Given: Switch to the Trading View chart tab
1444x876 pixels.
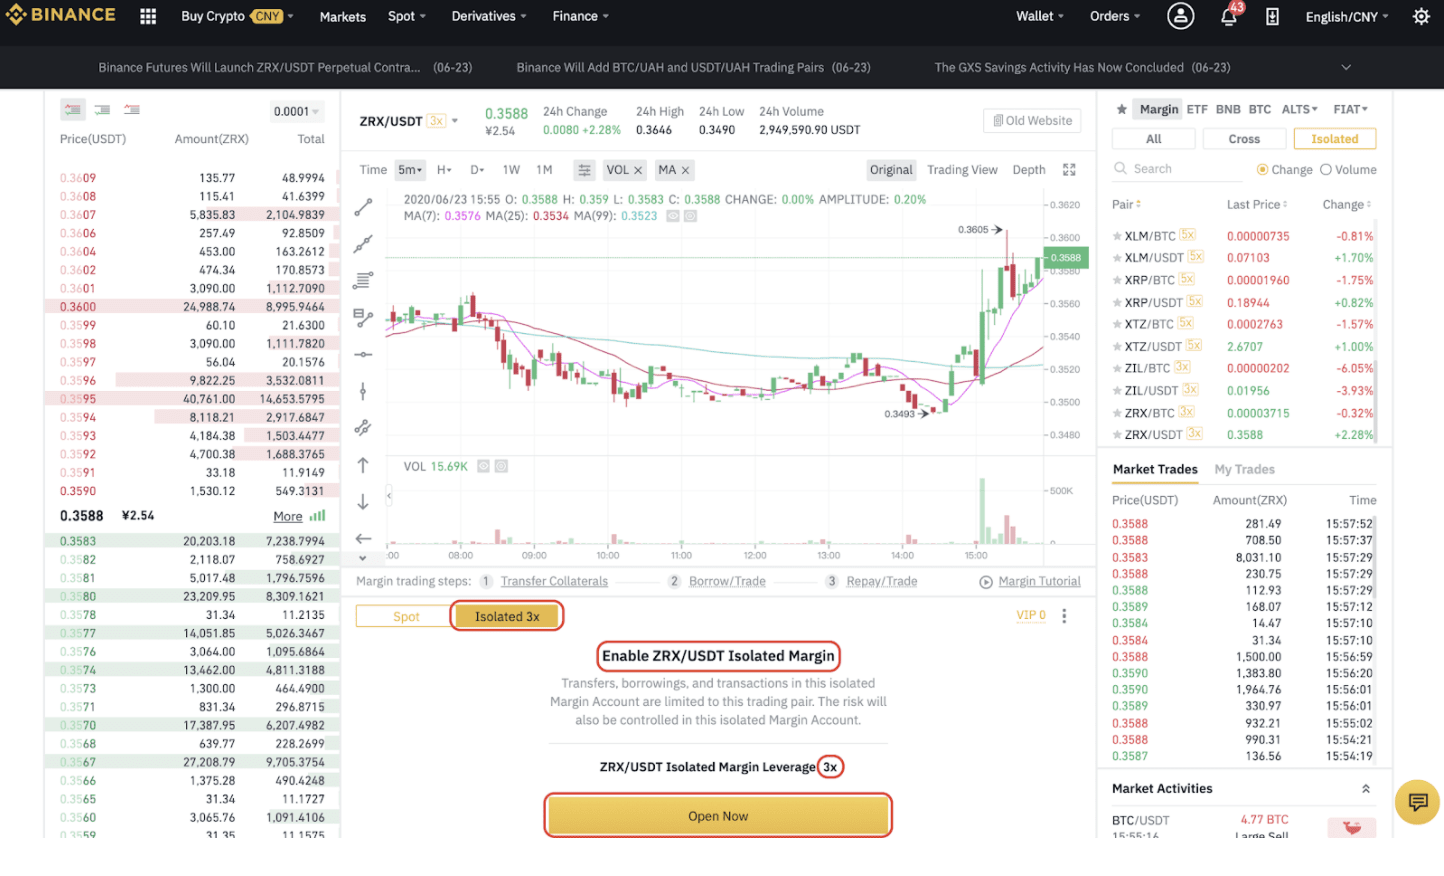Looking at the screenshot, I should 962,170.
